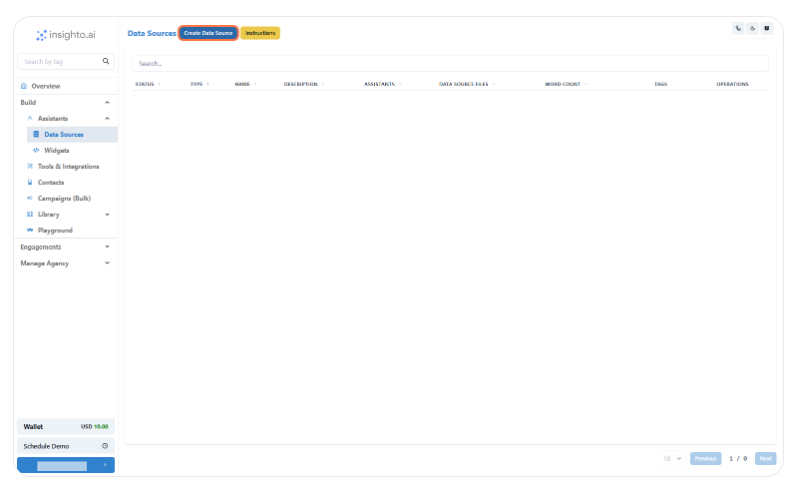Click the Data Sources database icon
The height and width of the screenshot is (496, 789).
(x=36, y=134)
